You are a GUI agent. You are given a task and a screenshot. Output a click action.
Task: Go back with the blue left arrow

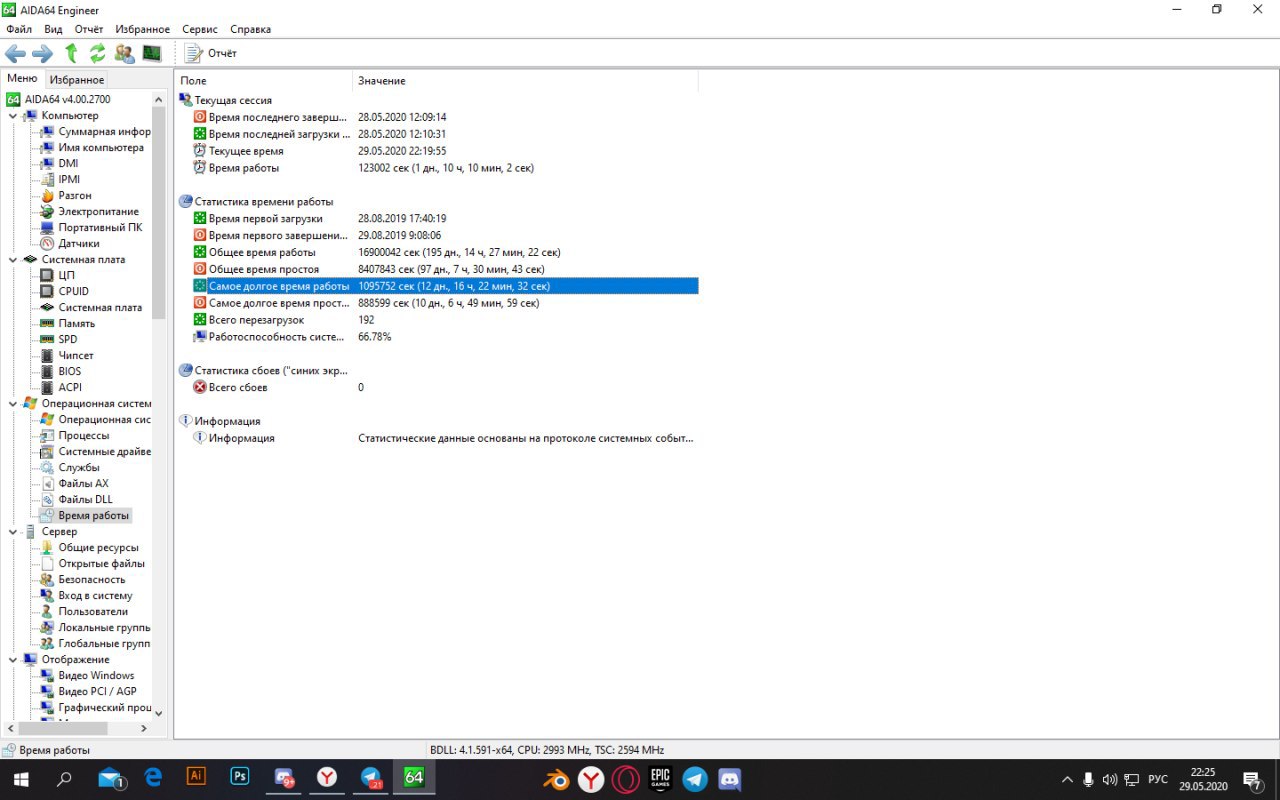click(16, 53)
